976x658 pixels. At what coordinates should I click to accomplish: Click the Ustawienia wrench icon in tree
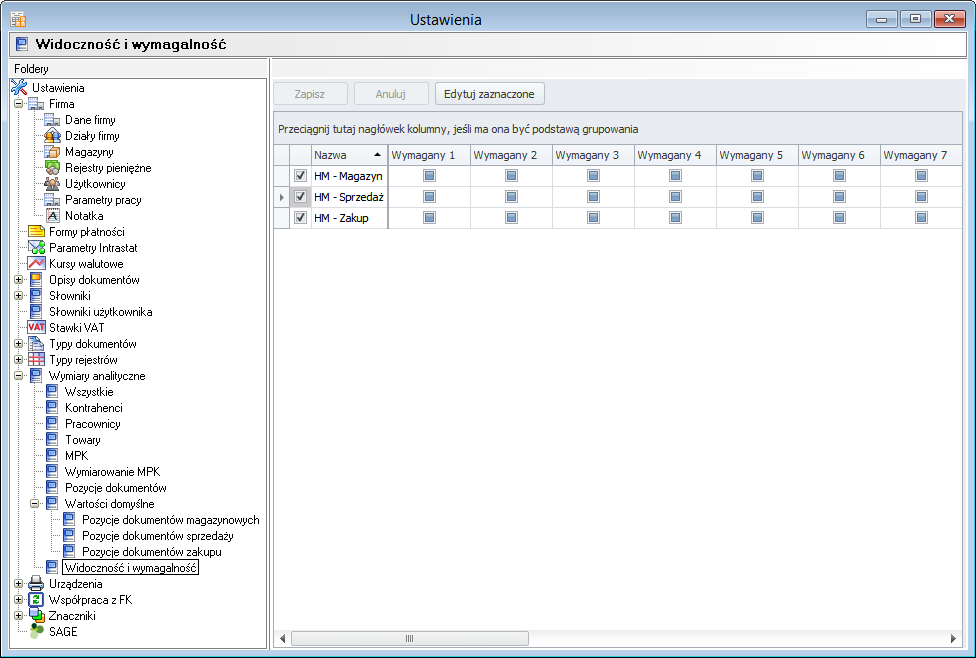[x=19, y=88]
